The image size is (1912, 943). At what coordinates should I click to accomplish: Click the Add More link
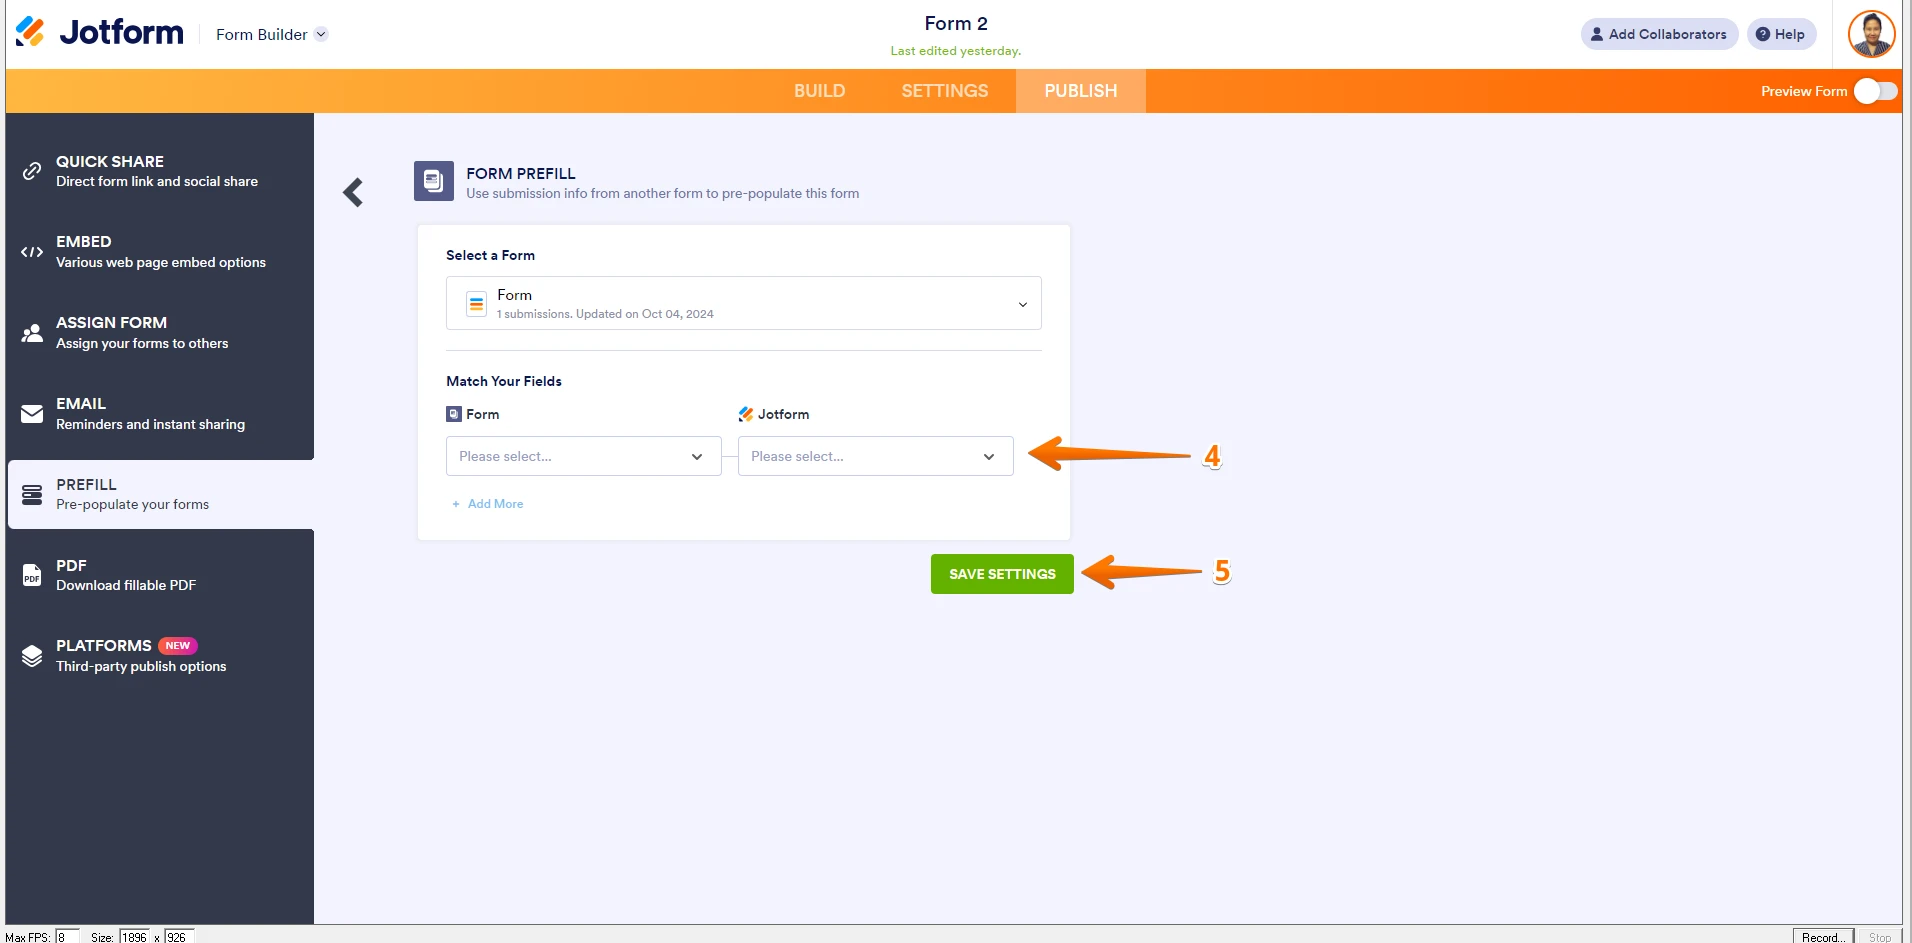point(487,503)
